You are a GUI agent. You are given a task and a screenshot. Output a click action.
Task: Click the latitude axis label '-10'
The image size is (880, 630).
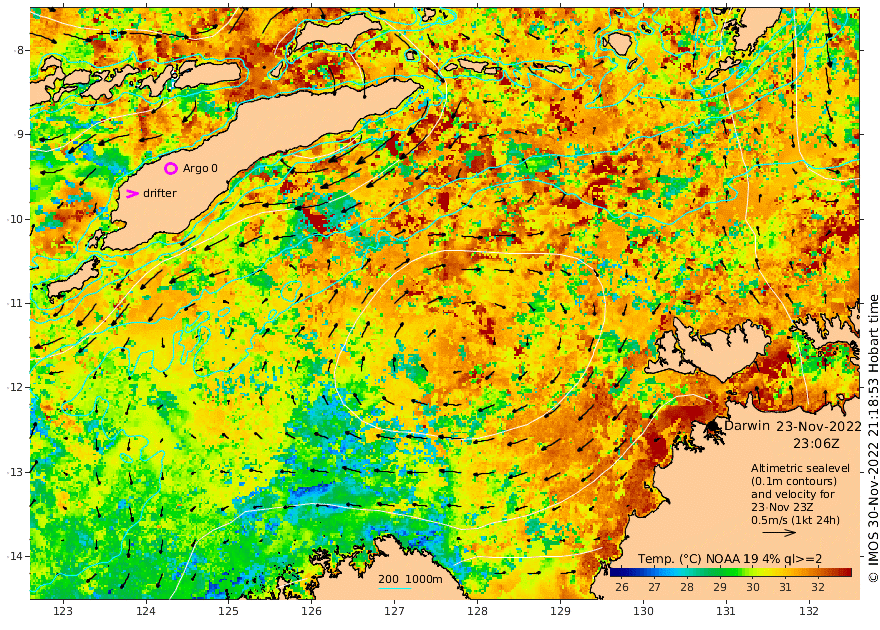(x=15, y=219)
